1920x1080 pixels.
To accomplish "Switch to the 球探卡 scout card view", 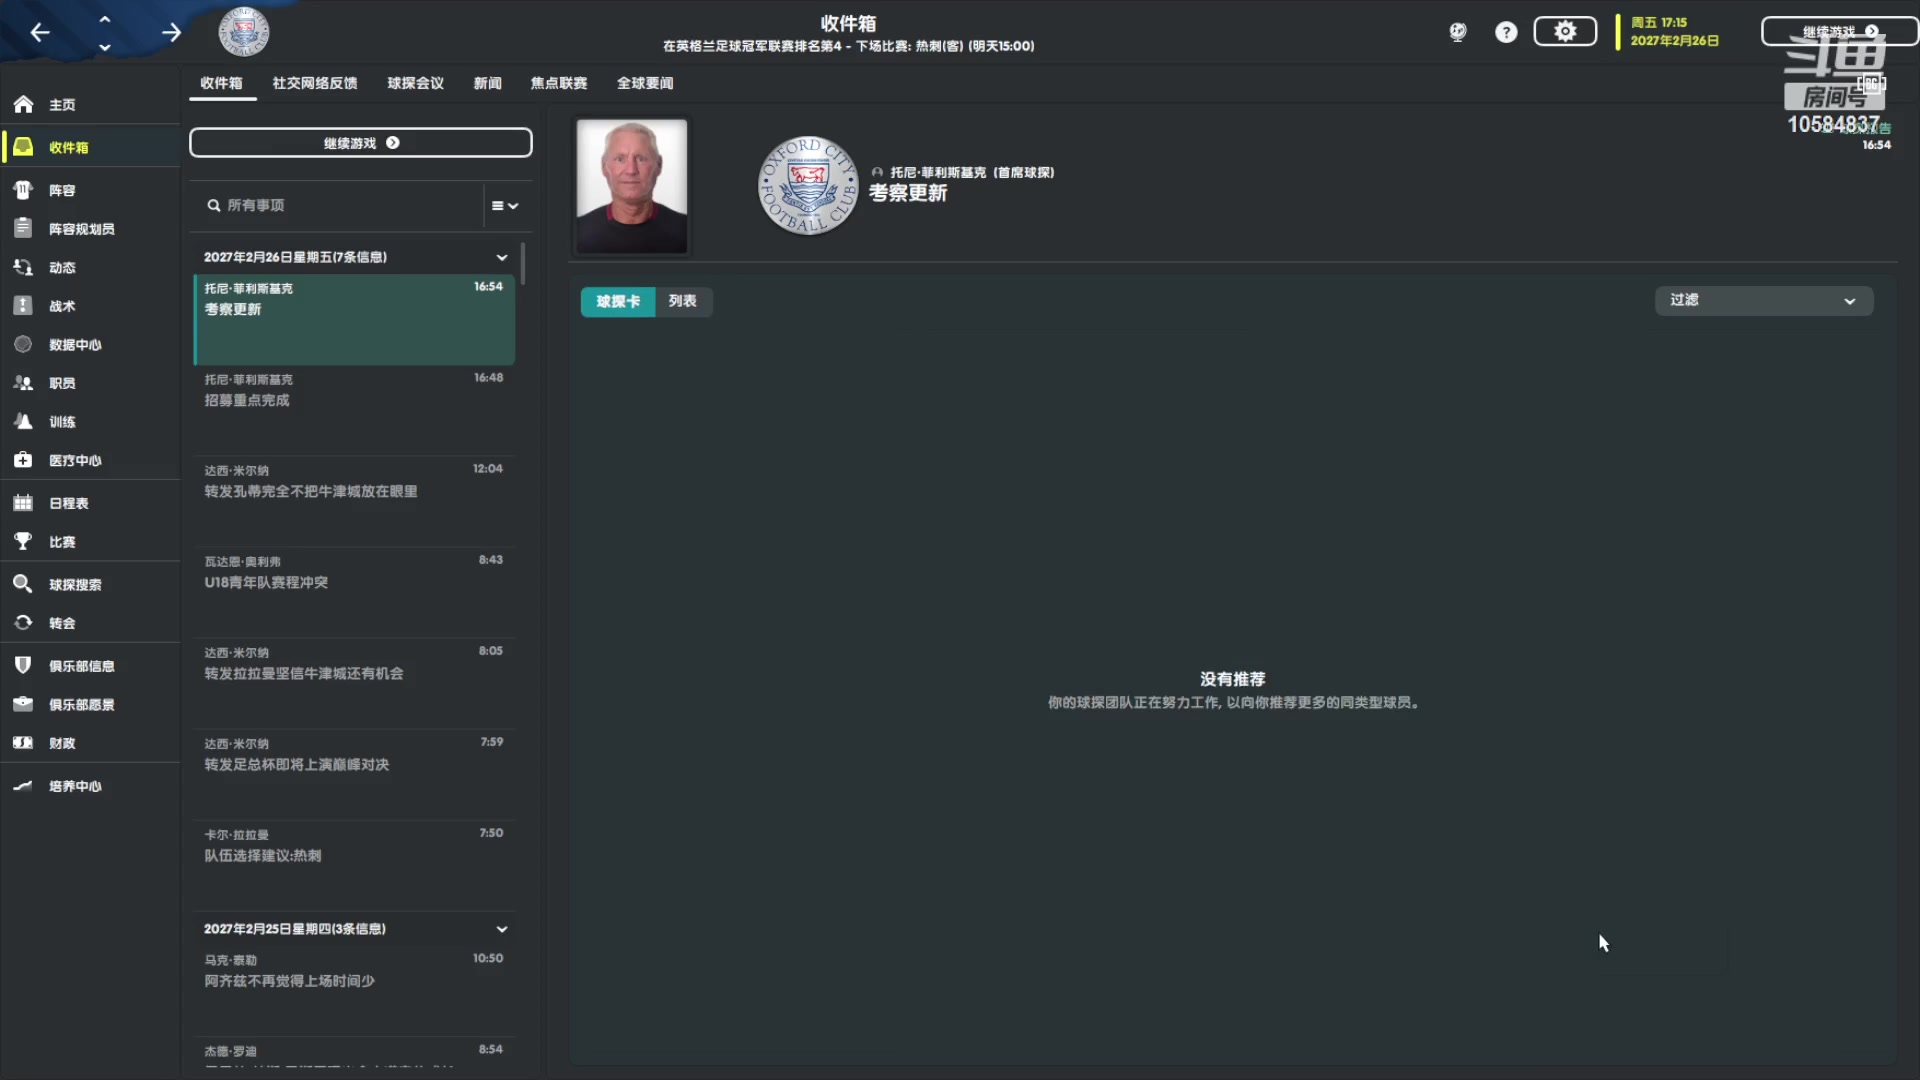I will click(x=618, y=301).
